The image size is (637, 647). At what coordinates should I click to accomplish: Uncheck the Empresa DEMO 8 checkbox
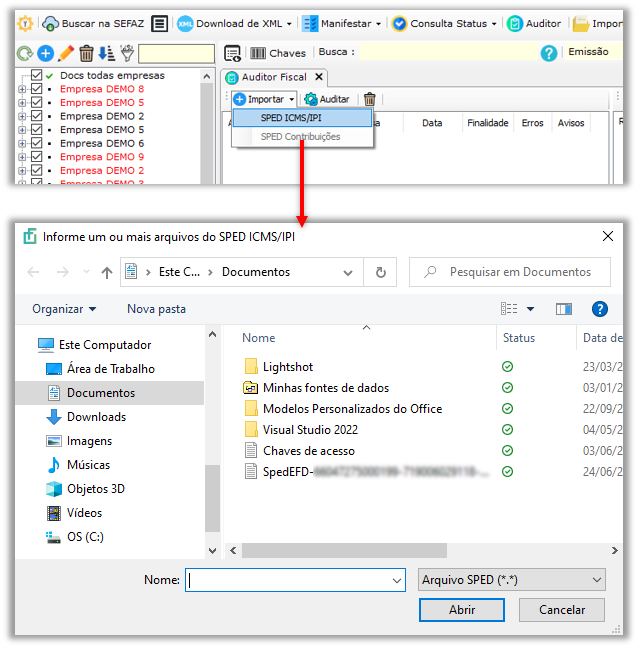point(37,89)
